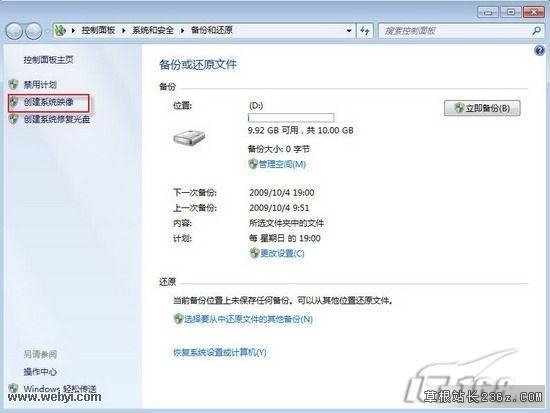Click the hard drive icon for D:

coord(189,138)
